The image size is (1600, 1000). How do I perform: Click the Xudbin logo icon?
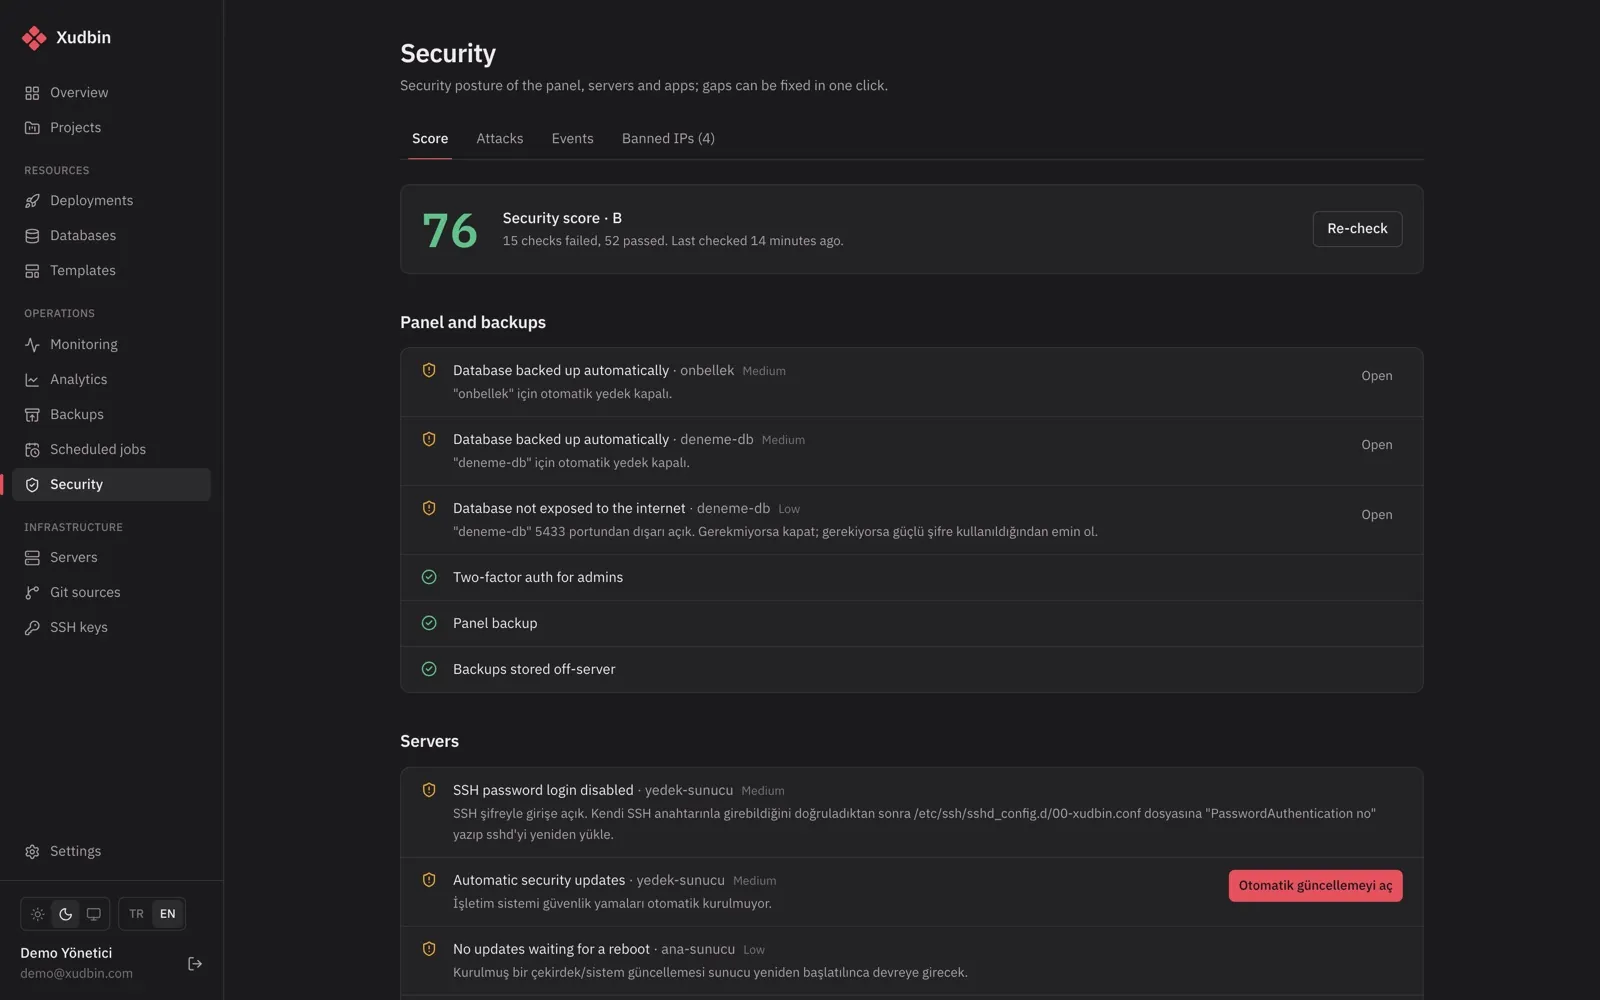coord(34,38)
